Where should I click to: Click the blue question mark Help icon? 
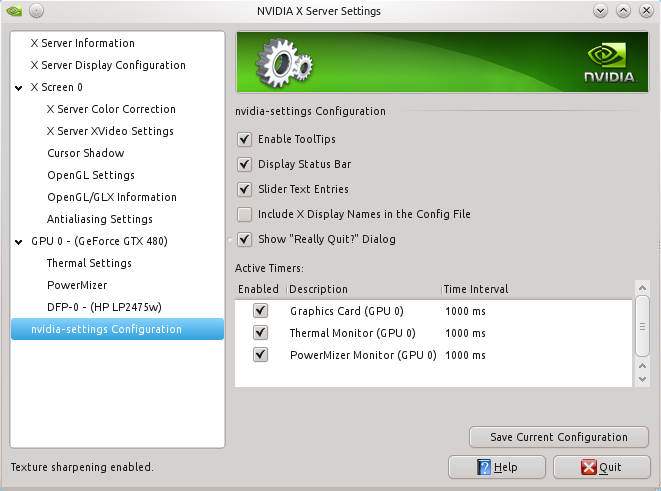[x=484, y=467]
